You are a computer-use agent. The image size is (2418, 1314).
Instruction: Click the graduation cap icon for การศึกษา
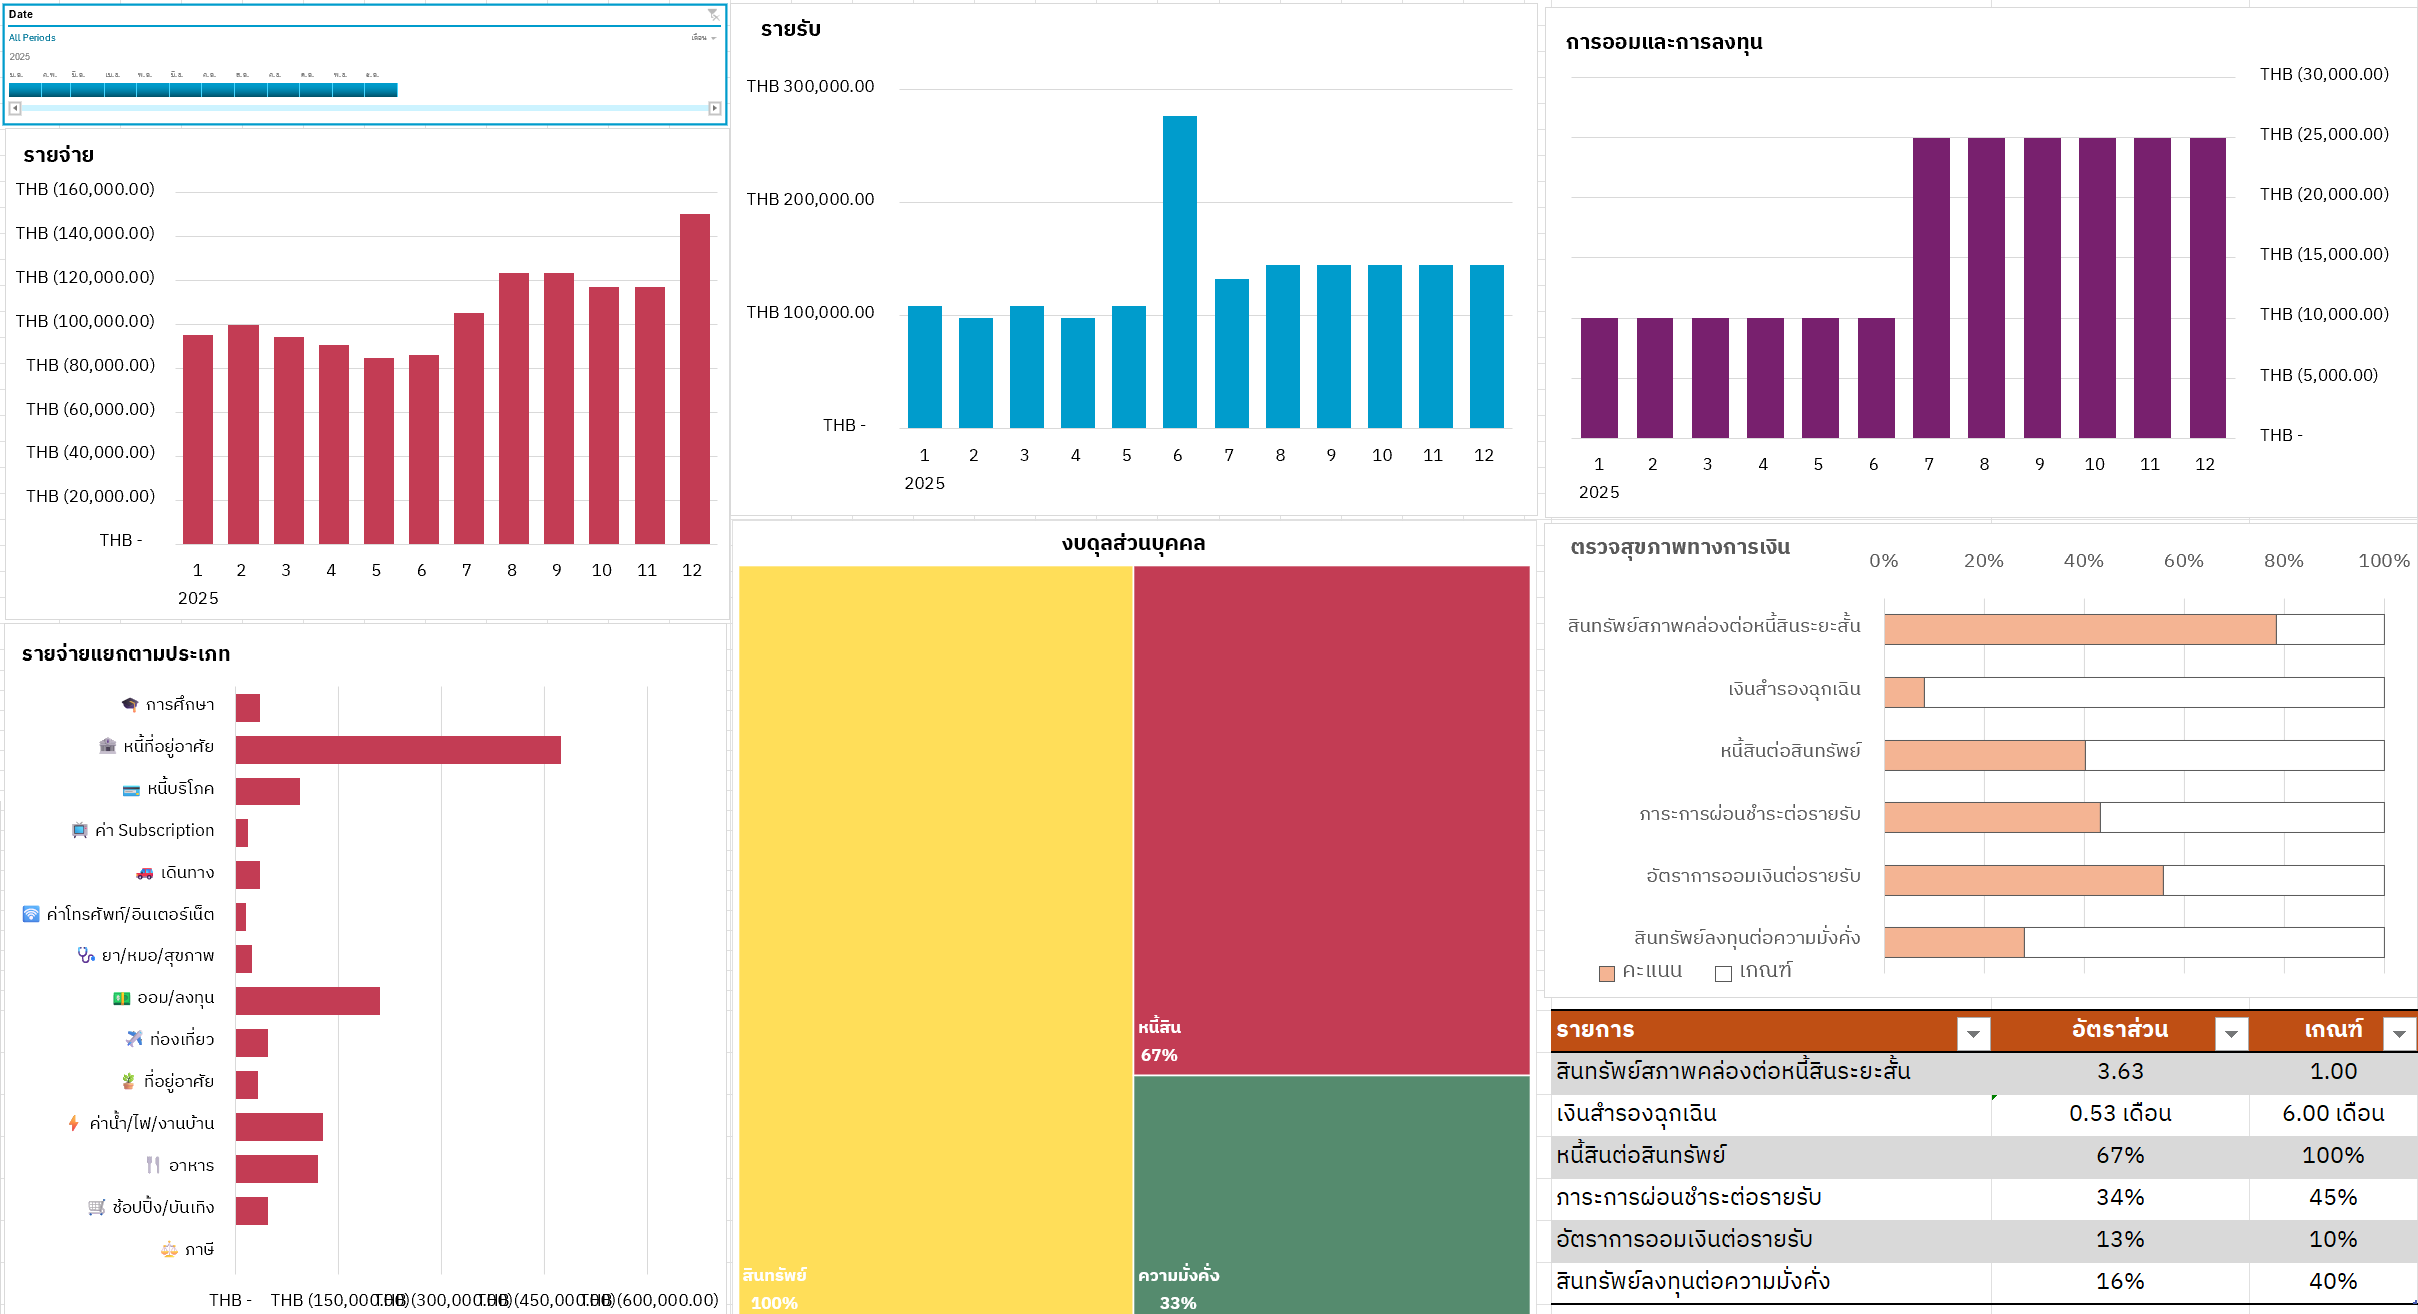(130, 705)
